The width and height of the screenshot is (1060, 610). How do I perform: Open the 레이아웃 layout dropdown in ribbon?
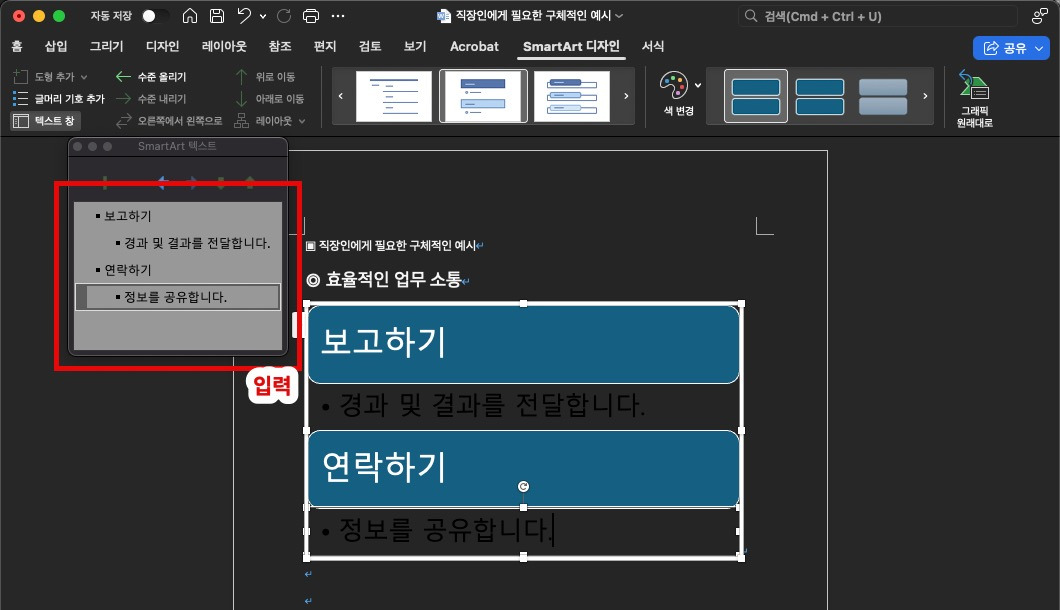(x=270, y=120)
